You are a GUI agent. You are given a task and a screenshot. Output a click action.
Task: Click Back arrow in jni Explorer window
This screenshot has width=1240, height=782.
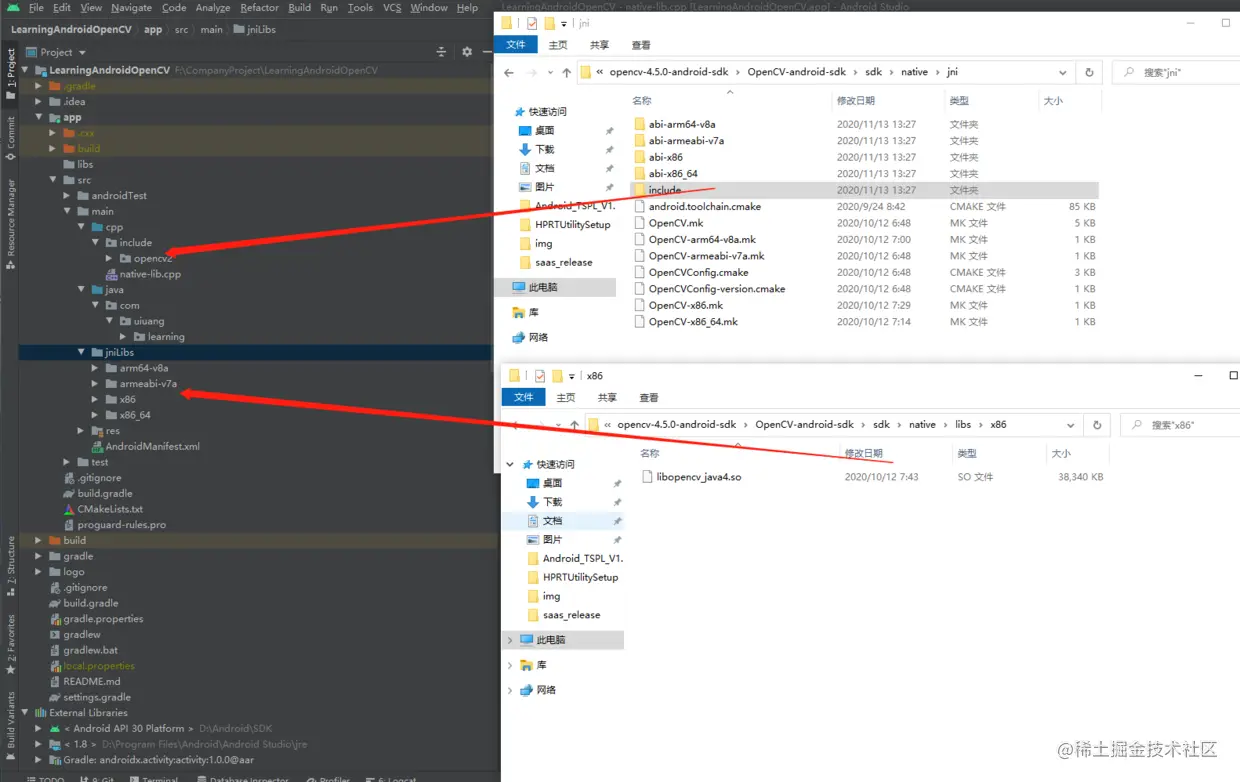509,72
